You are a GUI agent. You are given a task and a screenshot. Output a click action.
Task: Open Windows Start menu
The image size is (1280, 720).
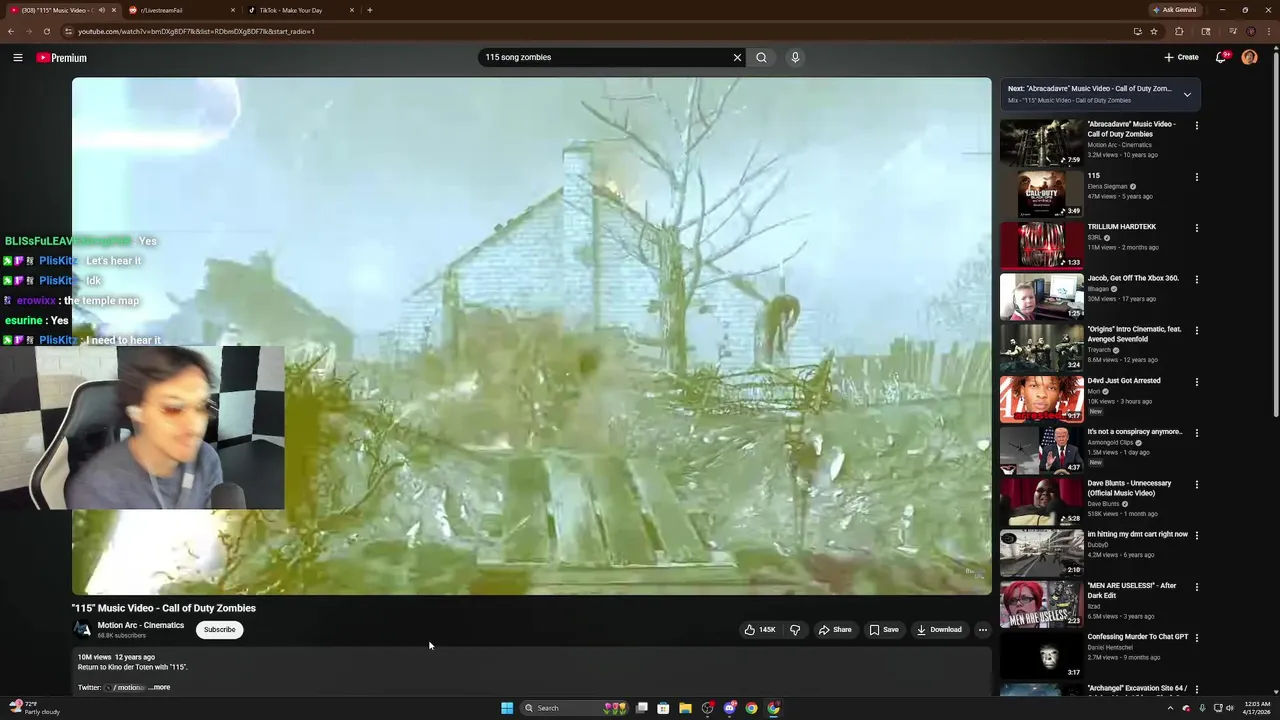(x=507, y=708)
